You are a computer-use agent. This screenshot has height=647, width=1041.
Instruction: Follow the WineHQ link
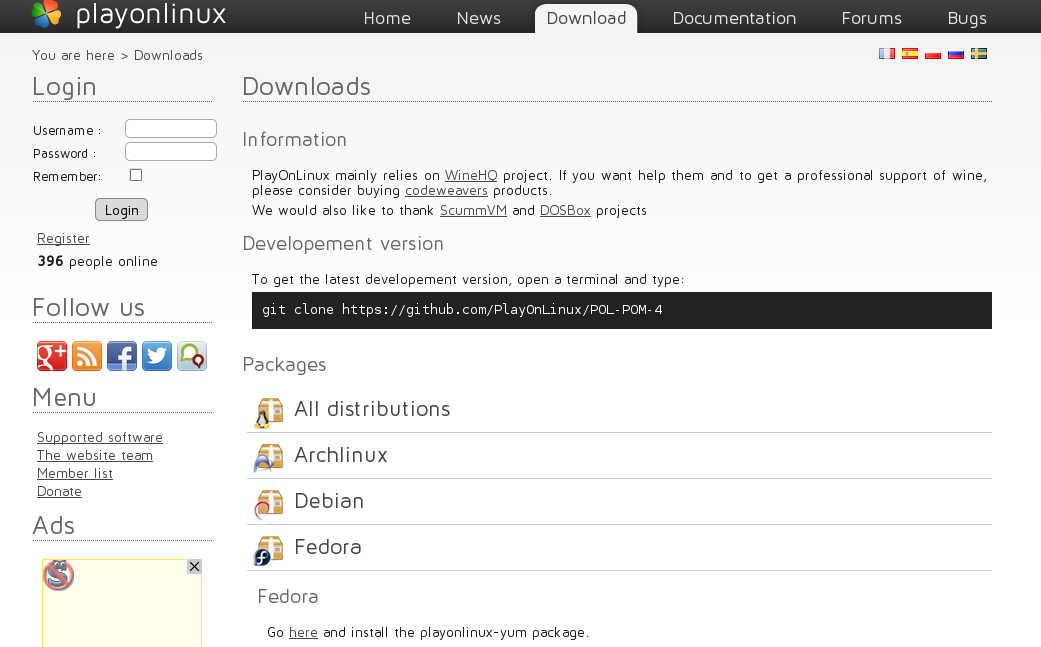pyautogui.click(x=471, y=175)
